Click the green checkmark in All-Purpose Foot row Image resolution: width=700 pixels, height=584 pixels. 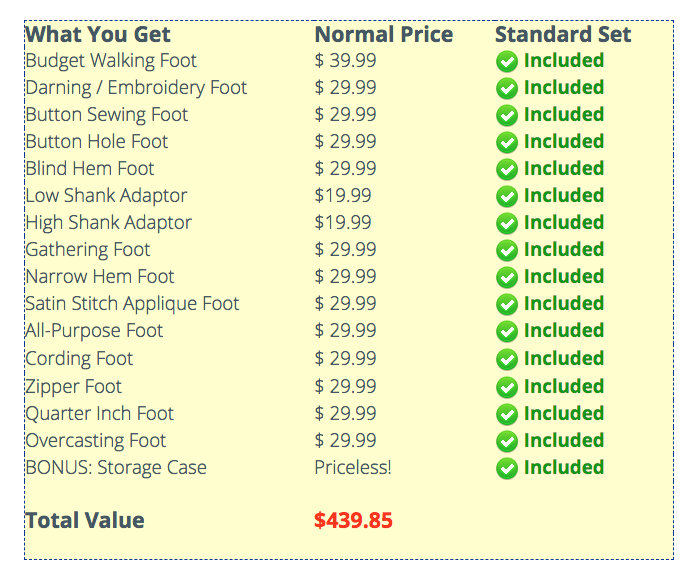click(x=507, y=331)
